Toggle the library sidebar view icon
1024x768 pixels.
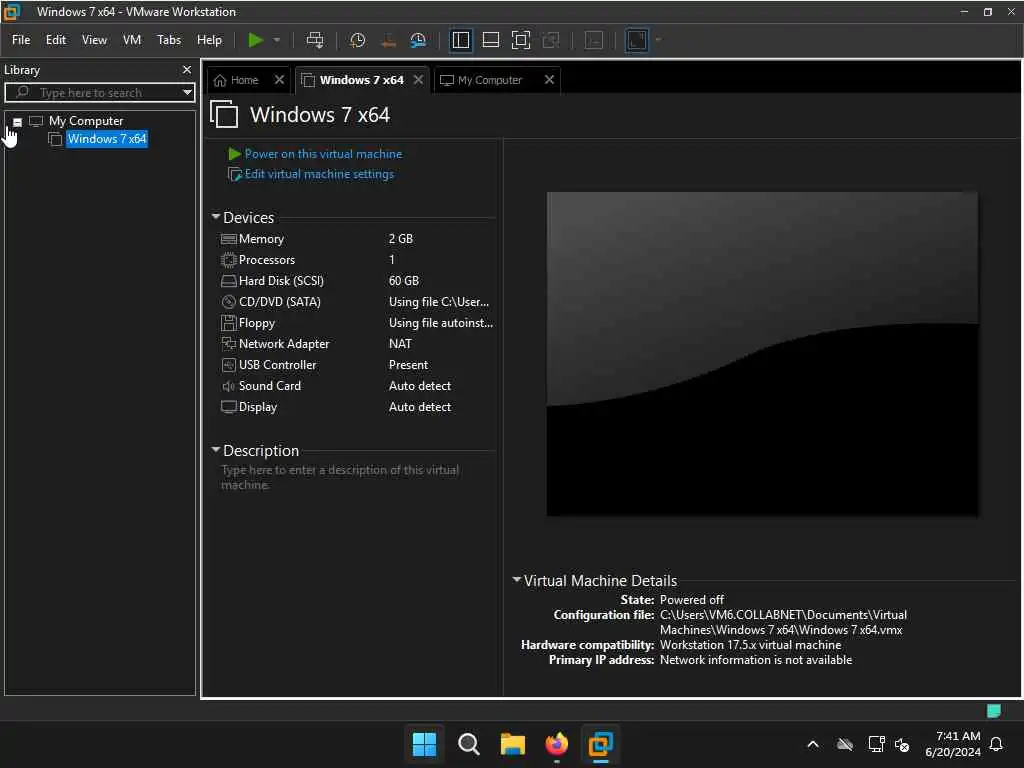(460, 40)
